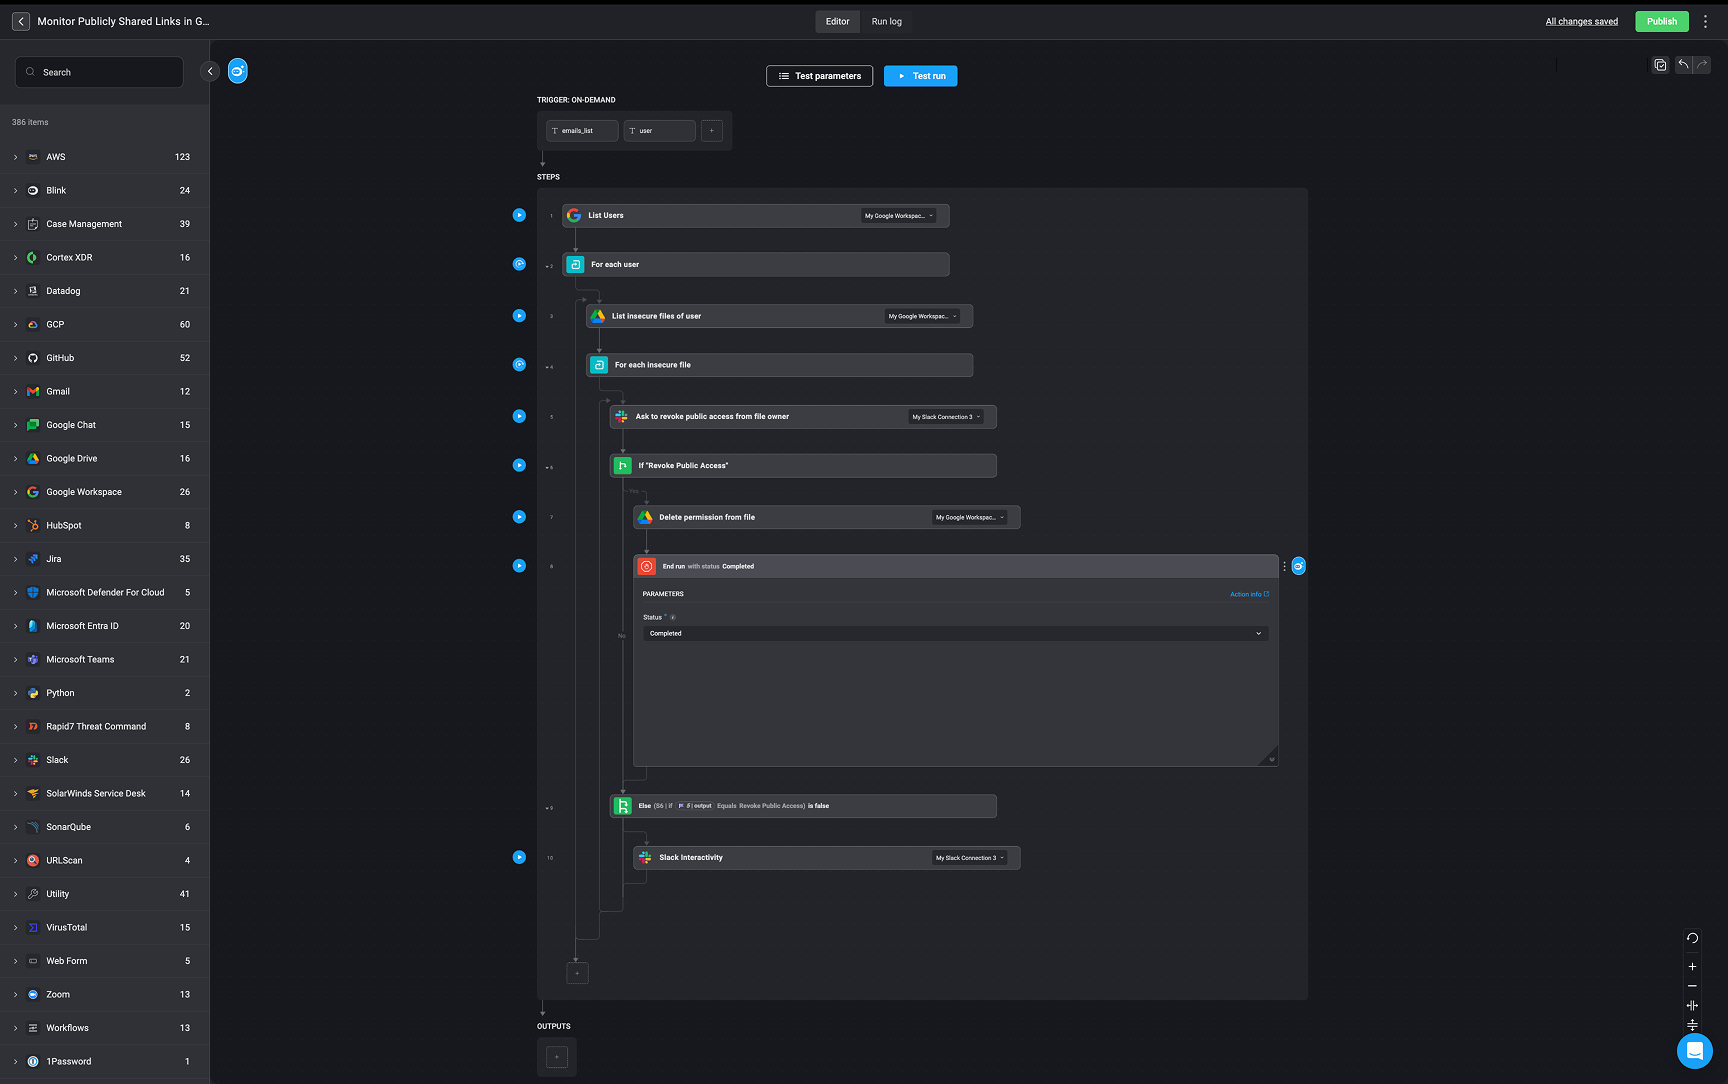The width and height of the screenshot is (1728, 1084).
Task: Expand the Slack category
Action: pyautogui.click(x=16, y=760)
